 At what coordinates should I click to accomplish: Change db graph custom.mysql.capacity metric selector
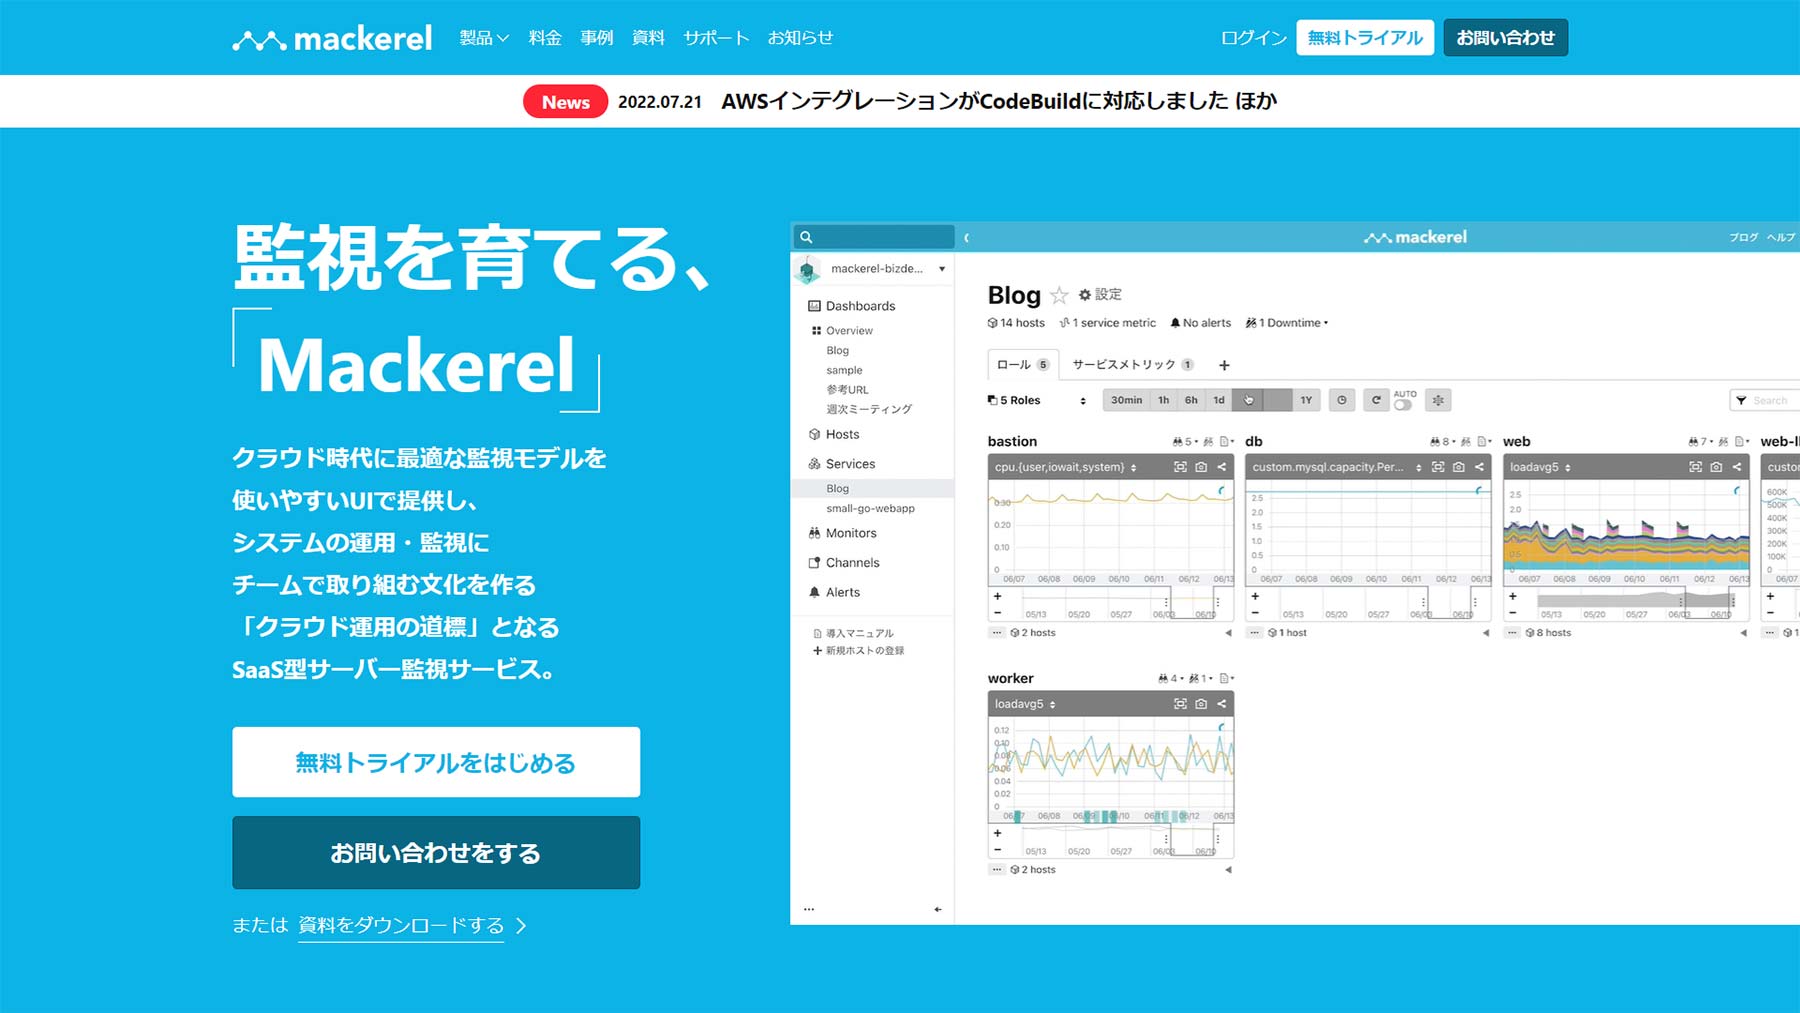tap(1337, 468)
